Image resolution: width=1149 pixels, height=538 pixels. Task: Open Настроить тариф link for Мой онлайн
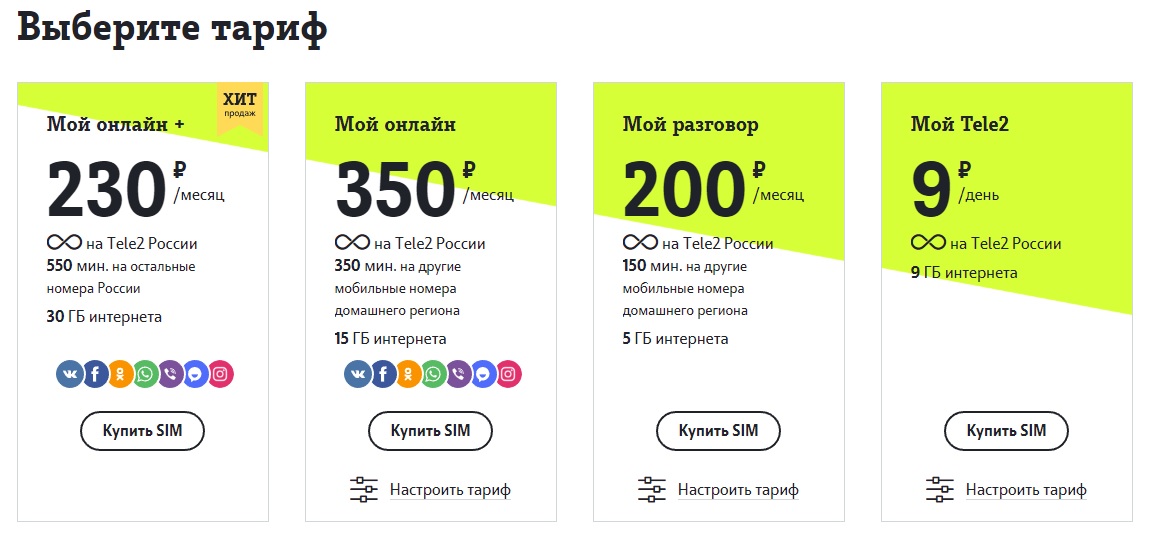[450, 490]
